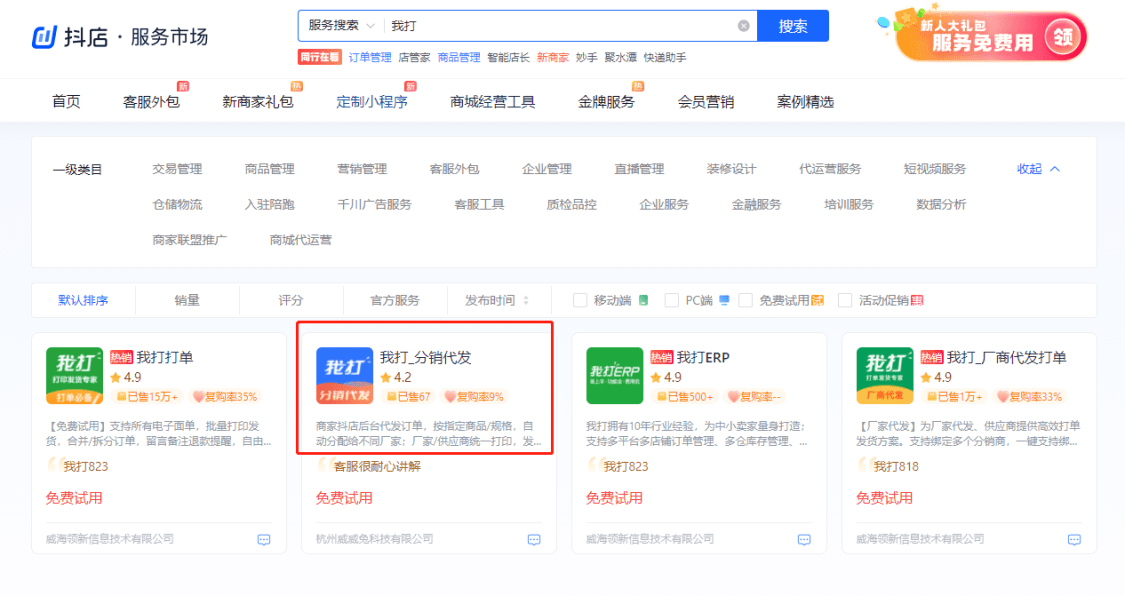
Task: Click 商品管理 suggested keyword under search
Action: (x=458, y=57)
